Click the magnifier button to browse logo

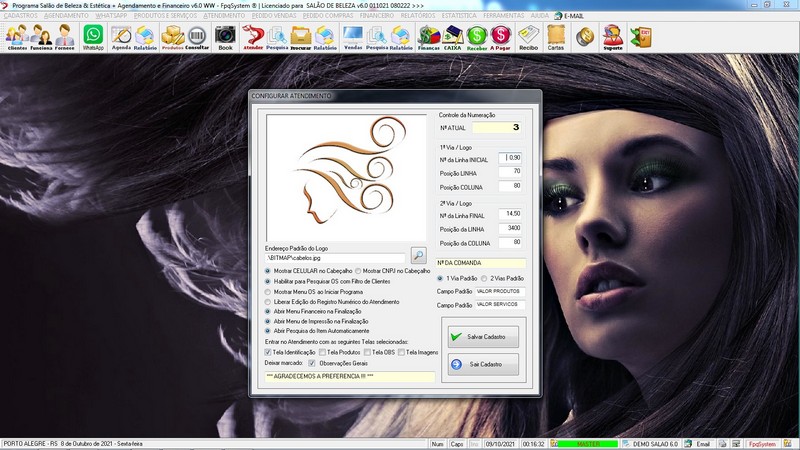pos(418,255)
